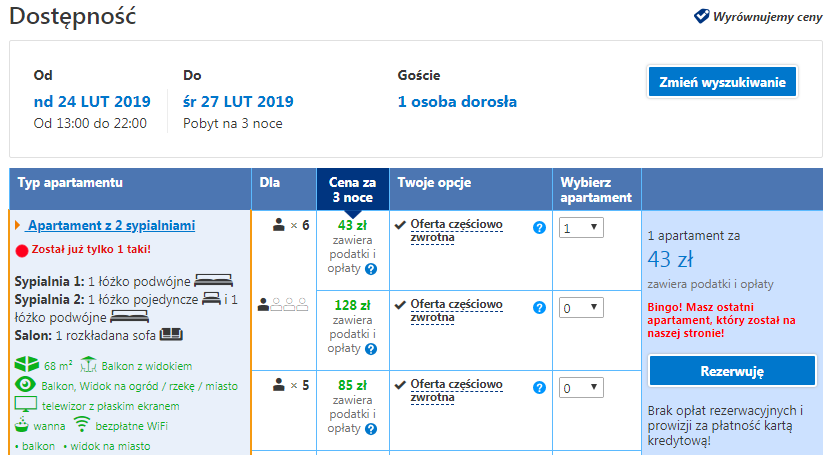Image resolution: width=830 pixels, height=455 pixels.
Task: Open quantity dropdown for 43 zł offer
Action: (581, 228)
